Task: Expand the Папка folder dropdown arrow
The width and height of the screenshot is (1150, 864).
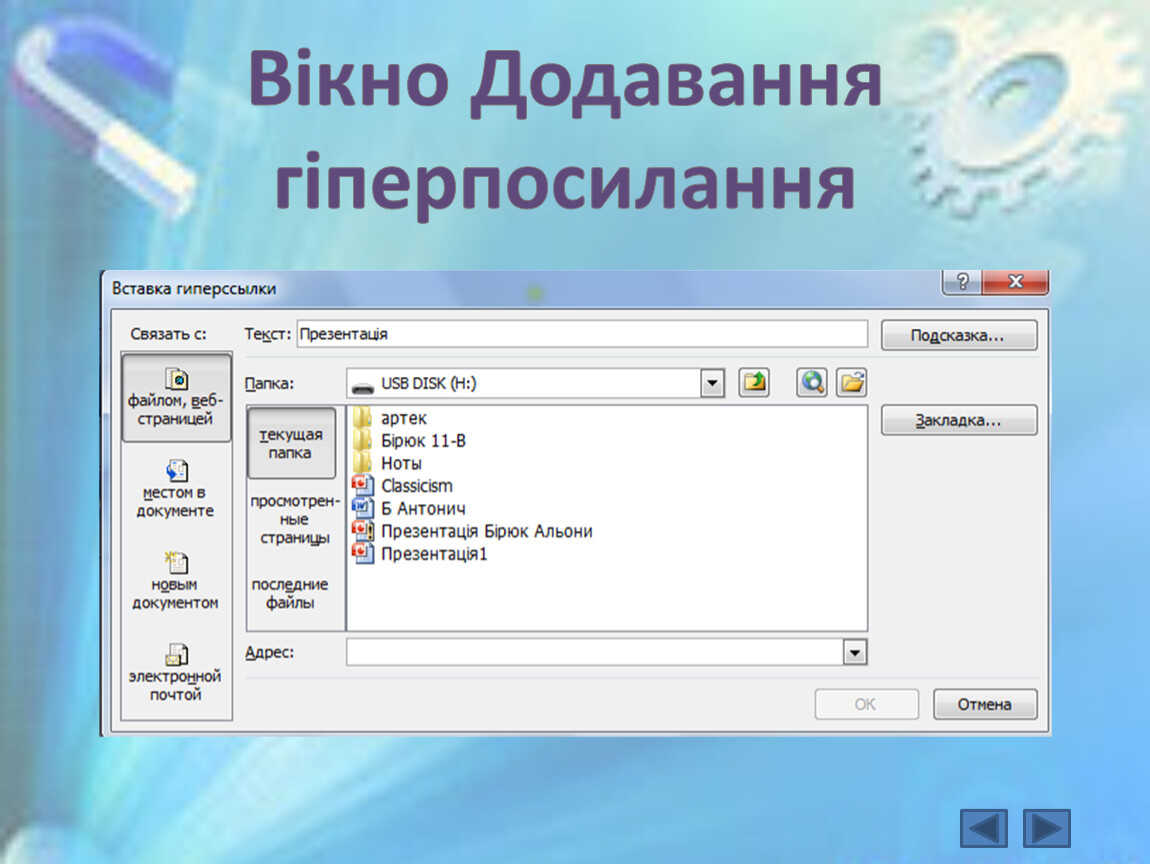Action: coord(711,383)
